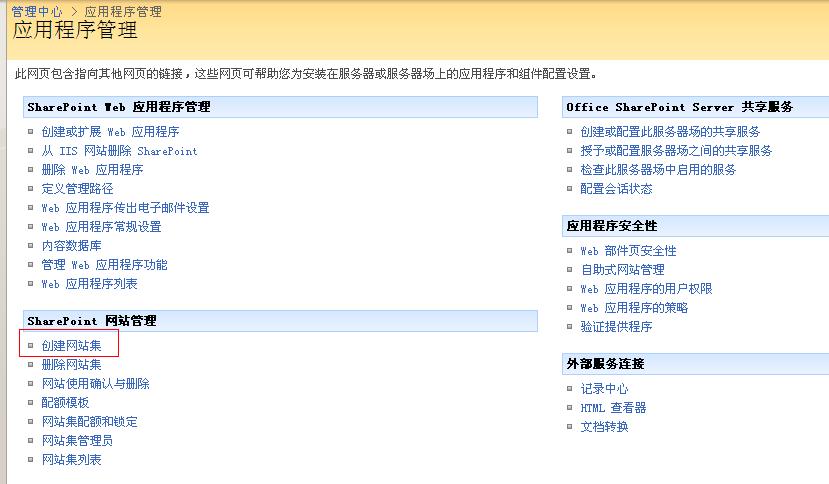Viewport: 829px width, 484px height.
Task: Open 创建或扩展 Web 应用程序 link
Action: coord(110,132)
